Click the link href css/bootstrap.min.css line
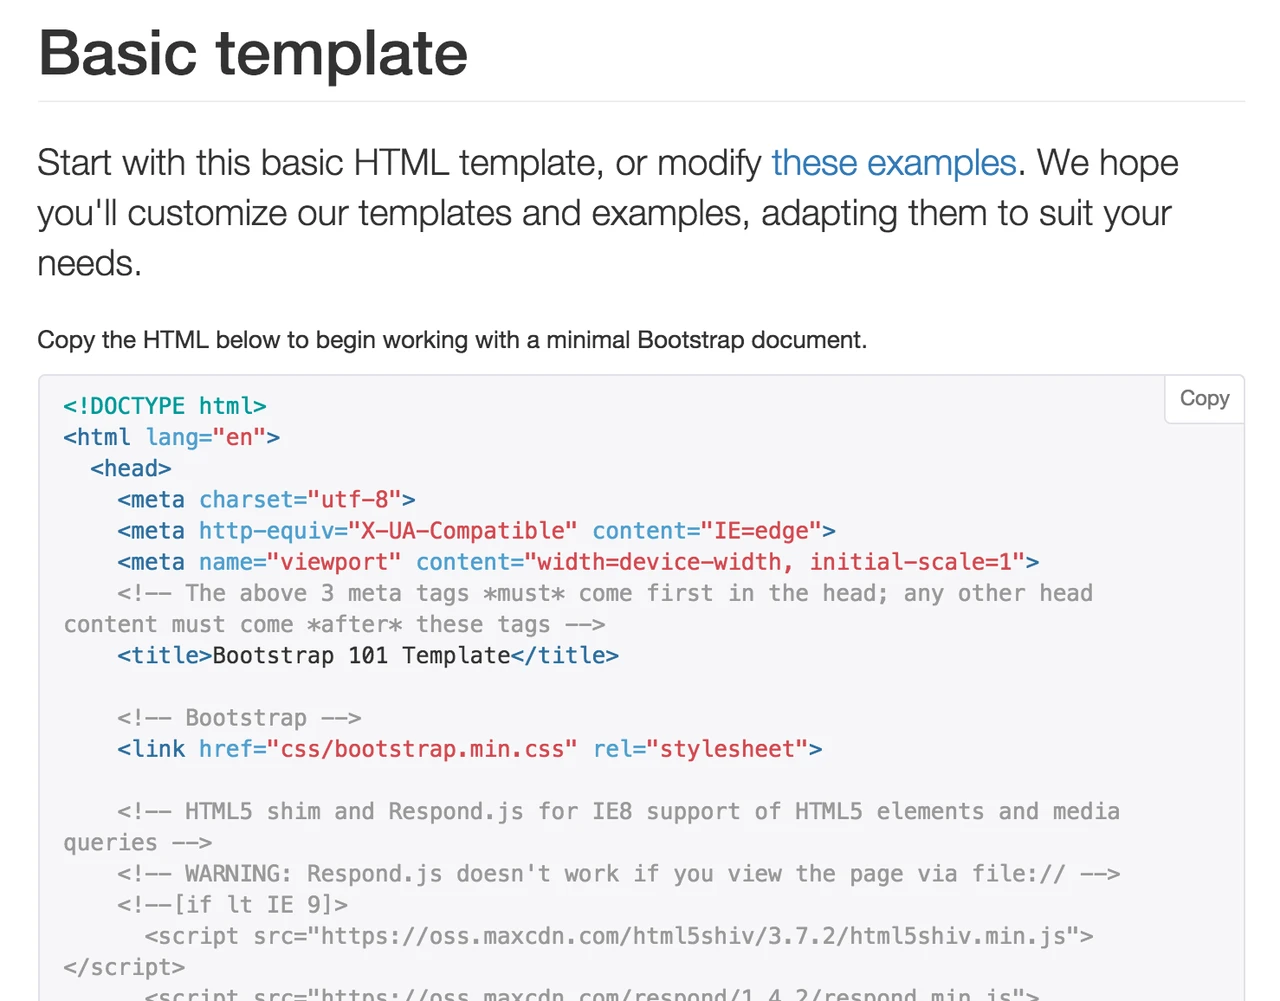 (470, 749)
